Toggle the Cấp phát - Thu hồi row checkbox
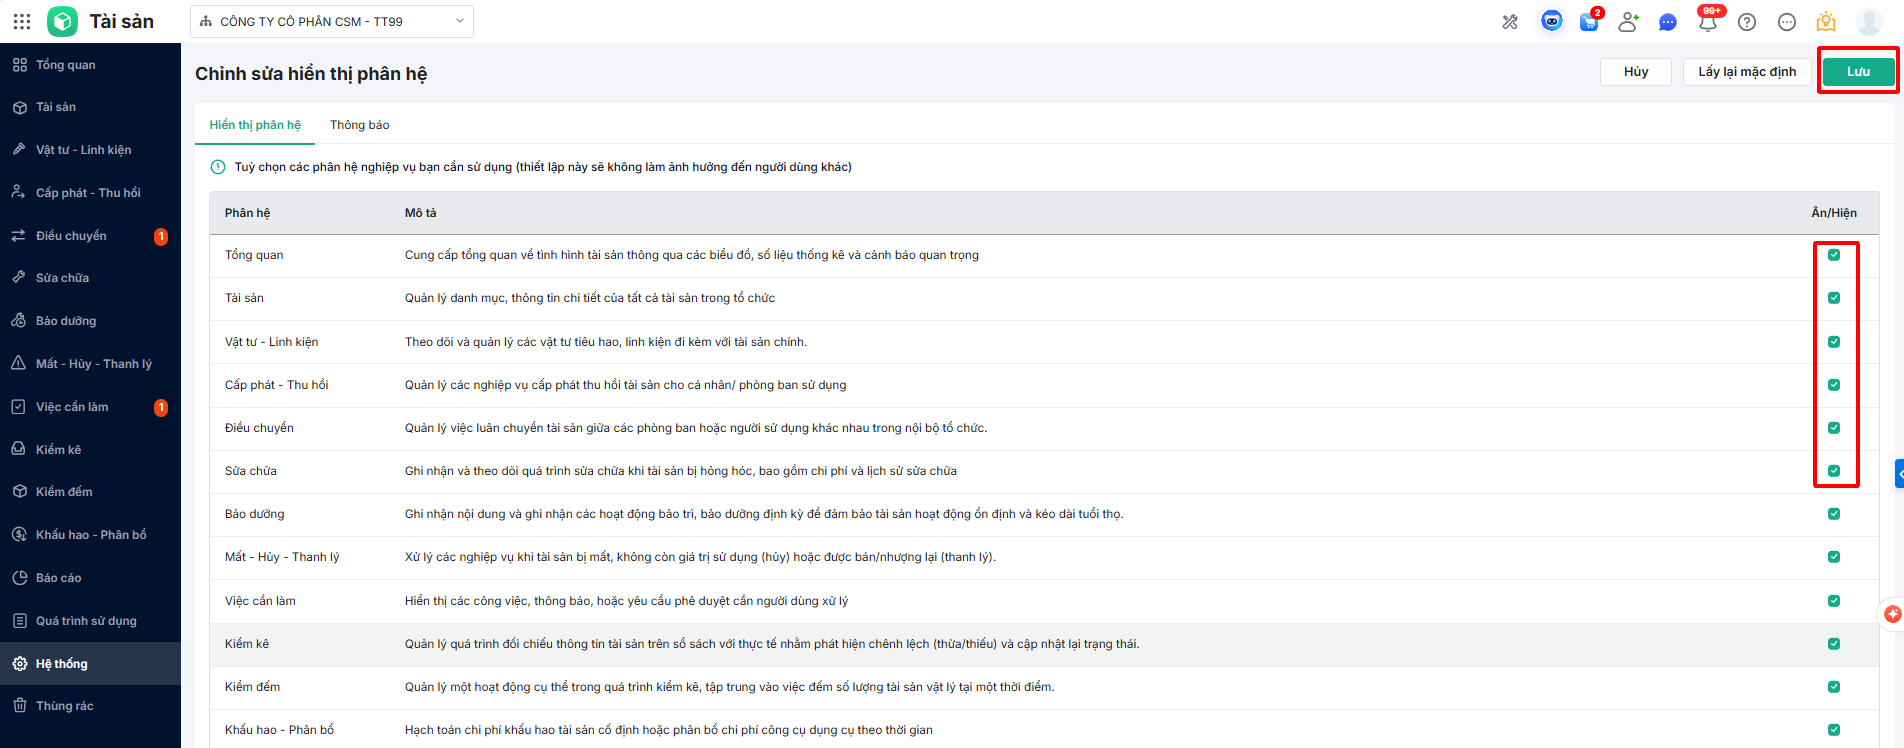1904x748 pixels. 1834,385
